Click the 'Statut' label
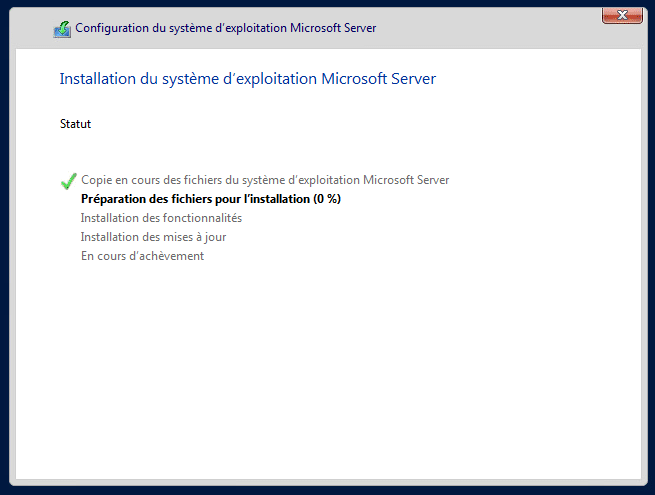This screenshot has height=495, width=655. 75,124
